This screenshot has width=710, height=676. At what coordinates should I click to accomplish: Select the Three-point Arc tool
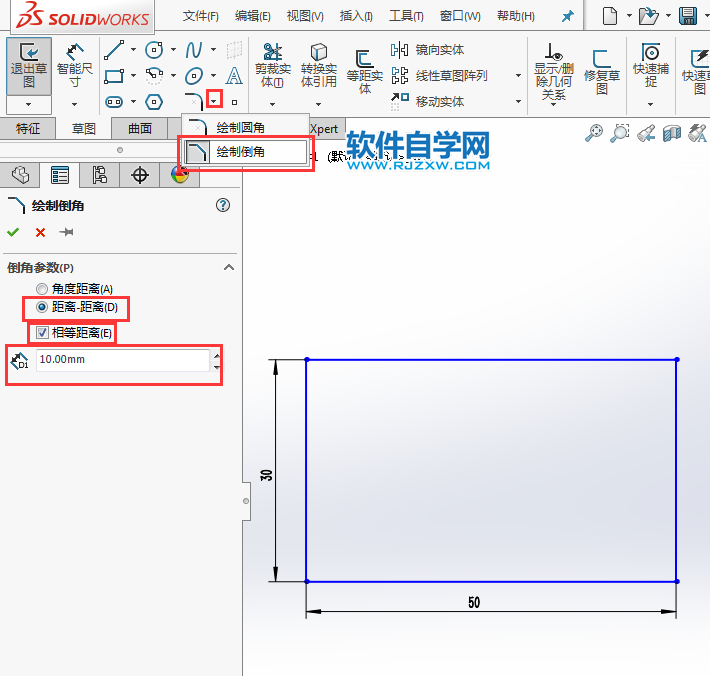[154, 76]
